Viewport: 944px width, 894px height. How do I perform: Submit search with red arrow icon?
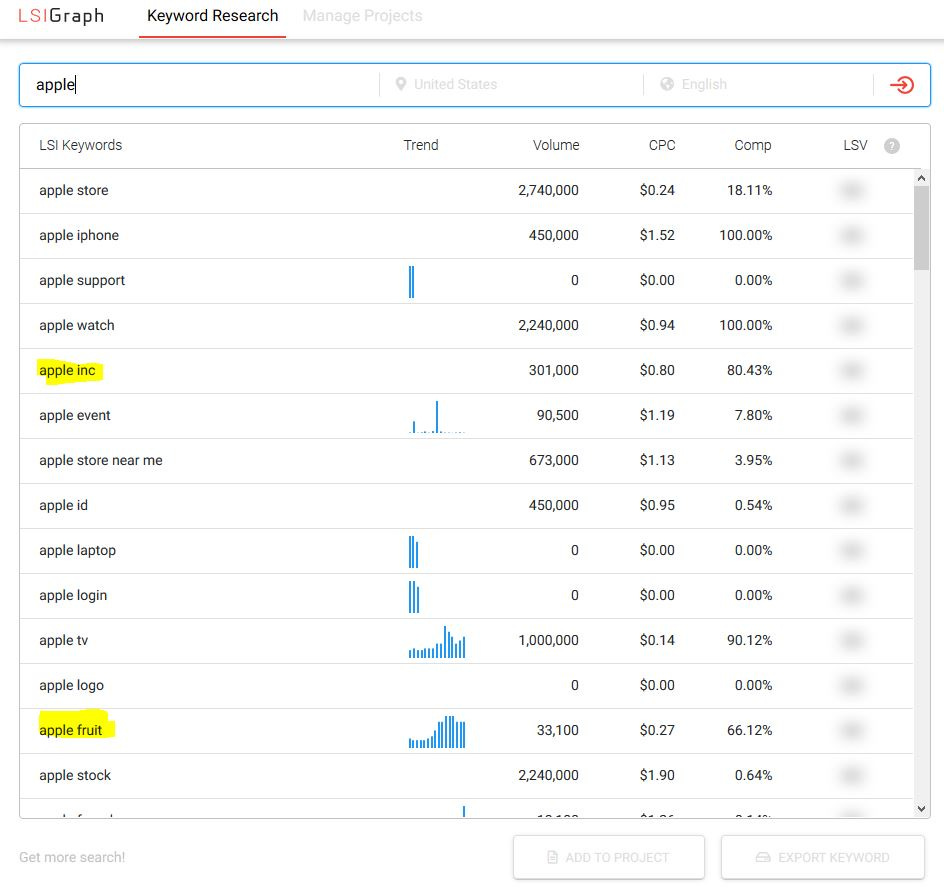pos(901,85)
